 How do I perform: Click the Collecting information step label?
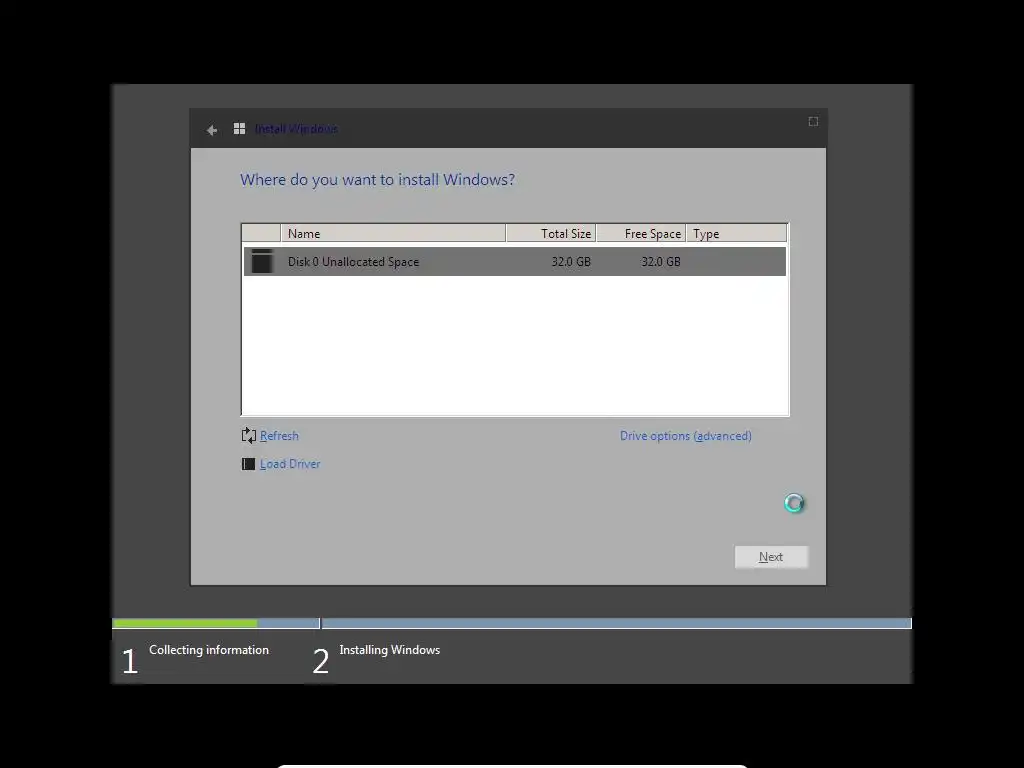click(209, 650)
